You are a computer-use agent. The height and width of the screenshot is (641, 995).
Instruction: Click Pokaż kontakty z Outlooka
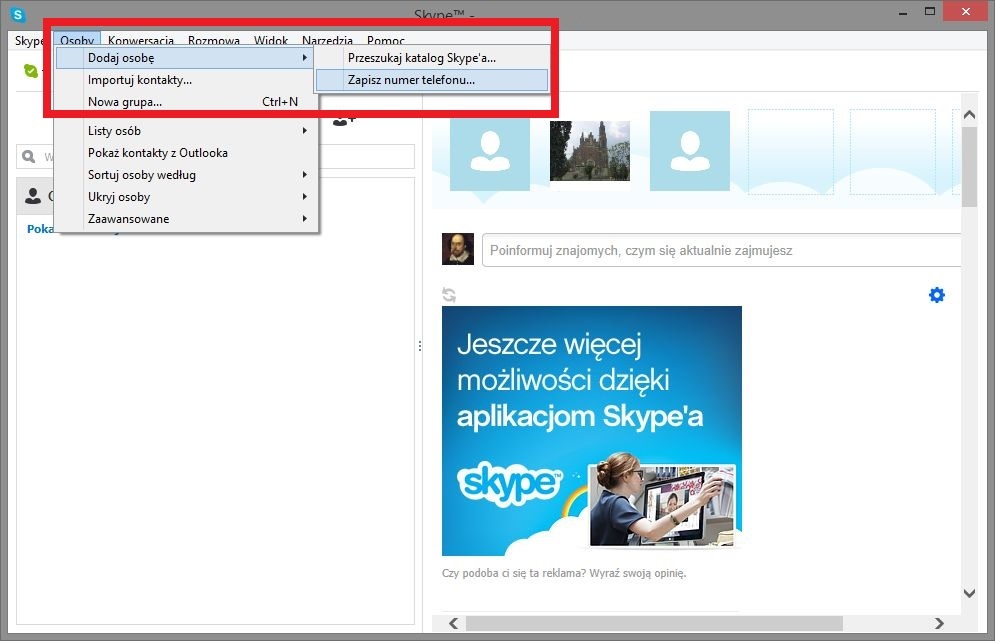(187, 153)
